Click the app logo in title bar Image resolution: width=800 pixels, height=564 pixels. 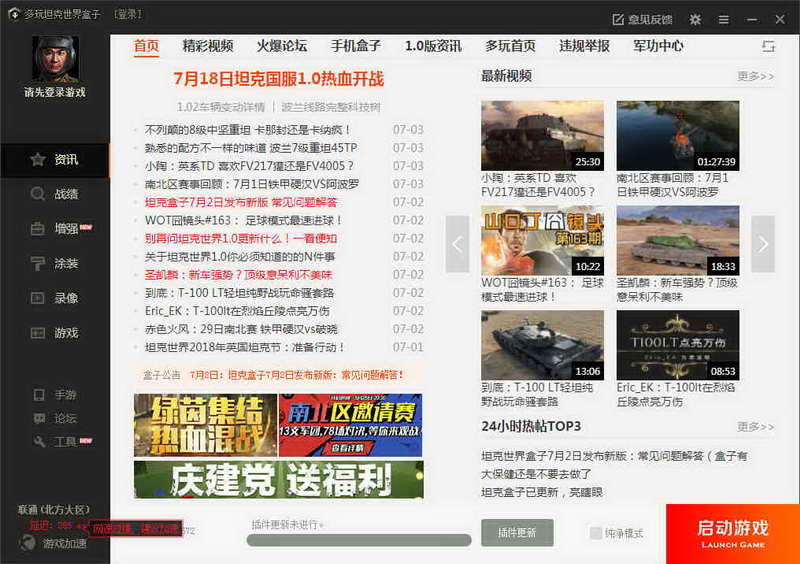click(14, 14)
